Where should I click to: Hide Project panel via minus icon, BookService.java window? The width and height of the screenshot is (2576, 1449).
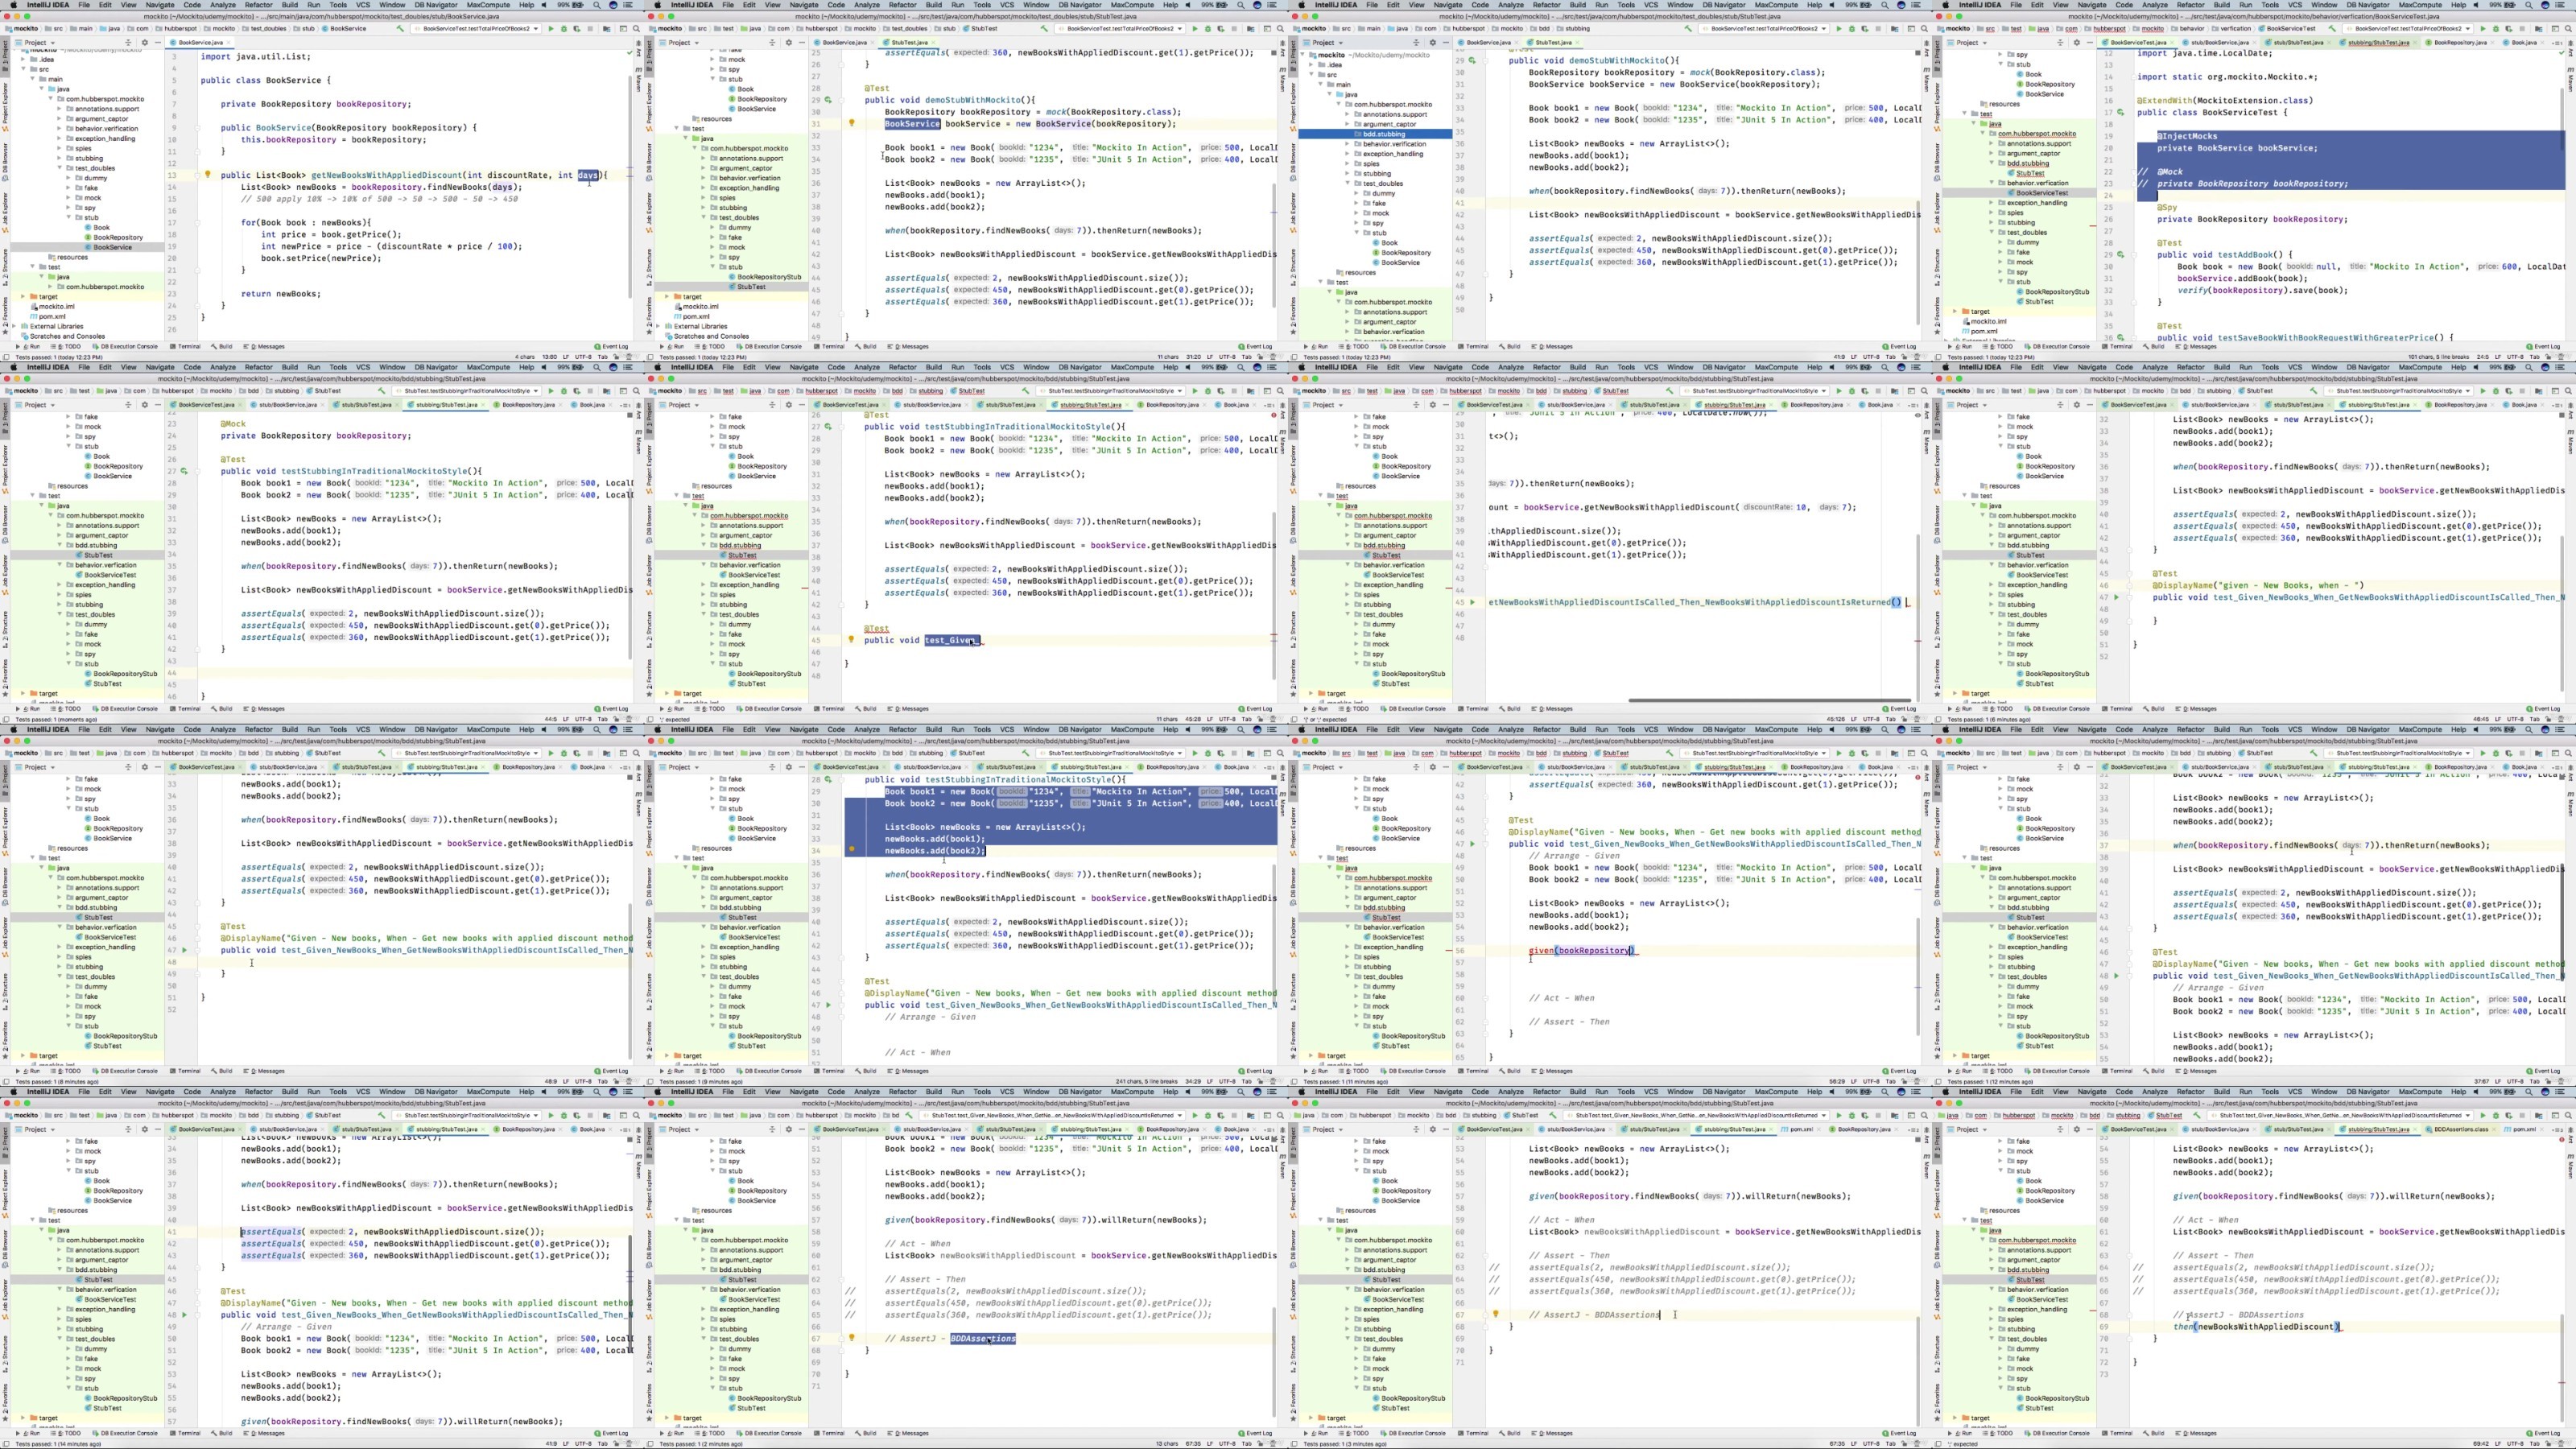(158, 43)
